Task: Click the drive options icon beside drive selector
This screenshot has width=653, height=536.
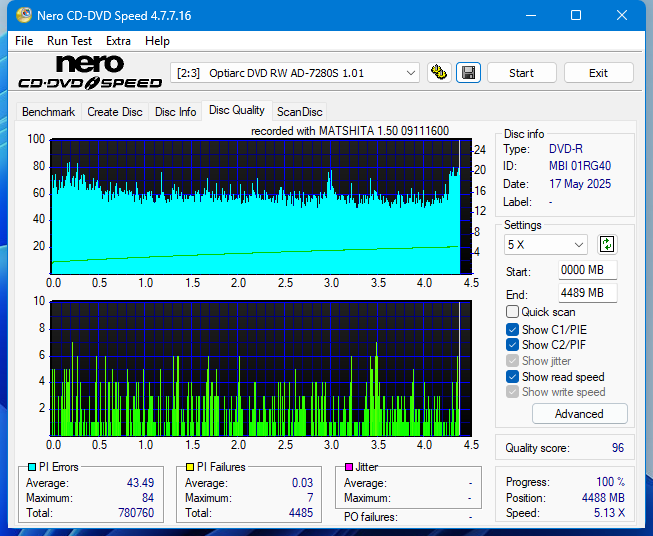Action: (x=438, y=73)
